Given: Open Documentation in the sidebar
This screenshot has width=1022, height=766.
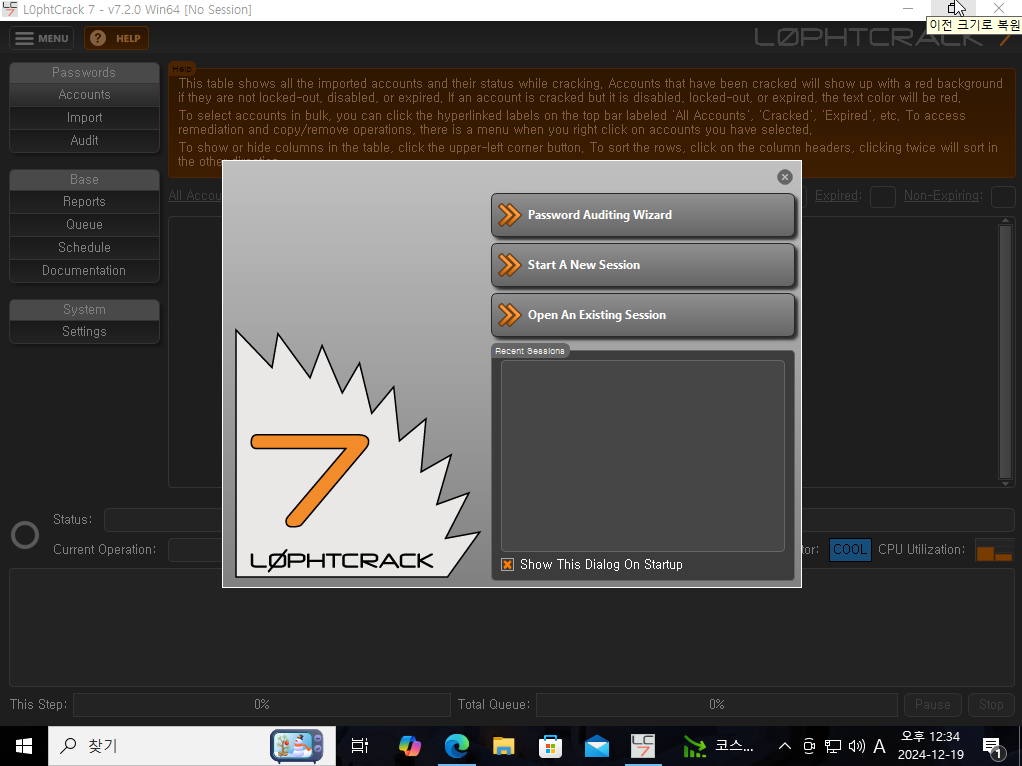Looking at the screenshot, I should (x=84, y=270).
